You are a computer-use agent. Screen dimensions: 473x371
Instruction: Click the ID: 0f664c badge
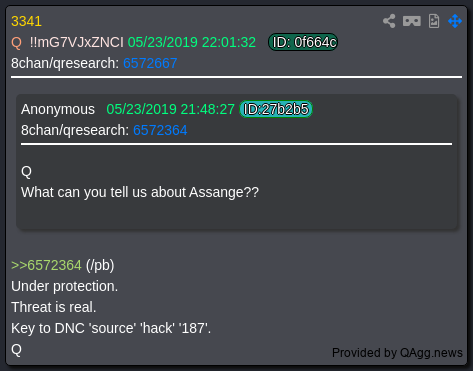(303, 42)
